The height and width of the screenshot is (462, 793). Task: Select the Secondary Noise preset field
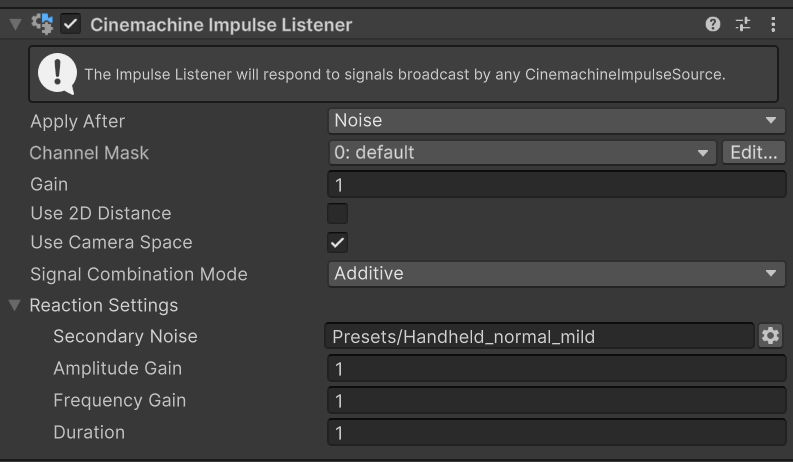(x=539, y=336)
